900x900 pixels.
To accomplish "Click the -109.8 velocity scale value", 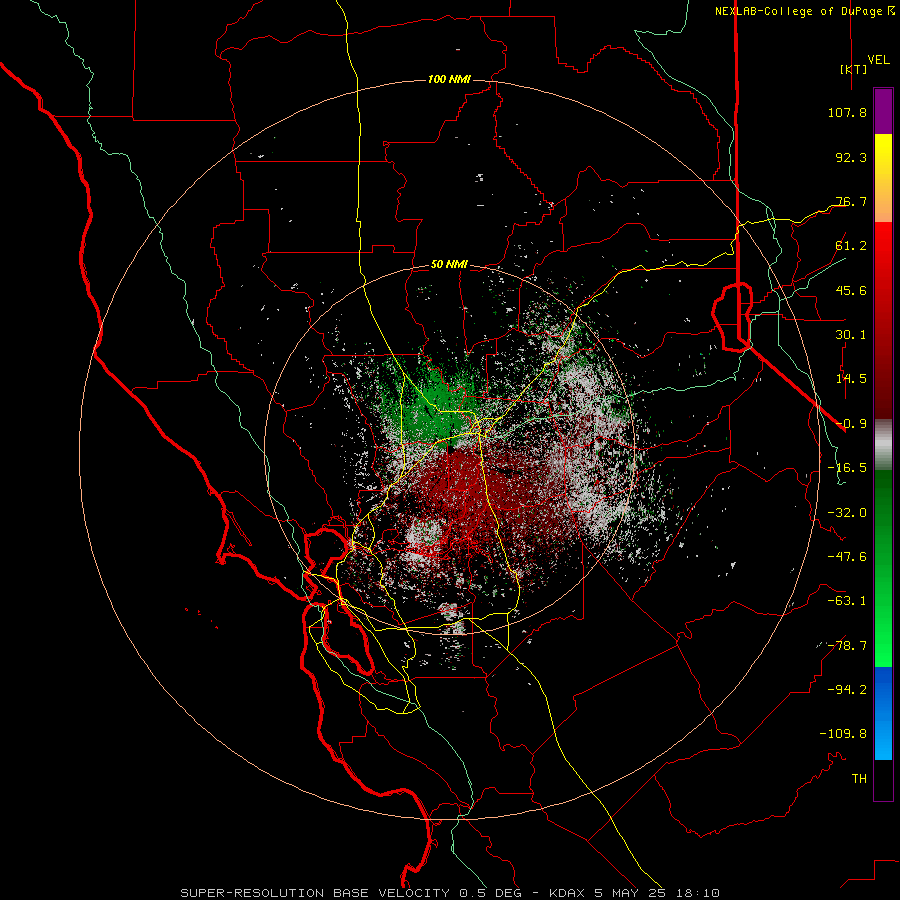I will pos(843,734).
